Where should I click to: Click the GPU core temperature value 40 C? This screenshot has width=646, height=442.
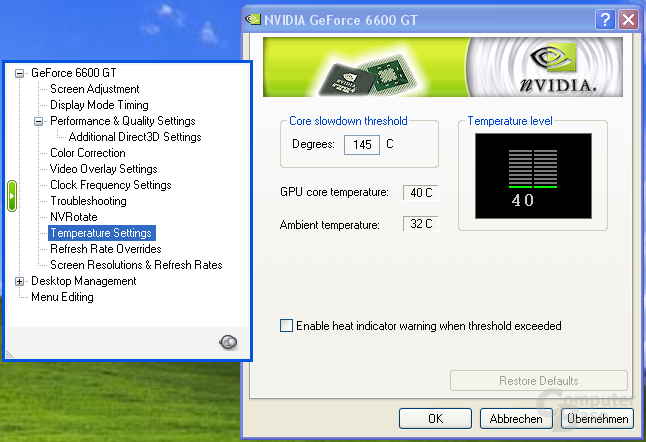coord(421,192)
